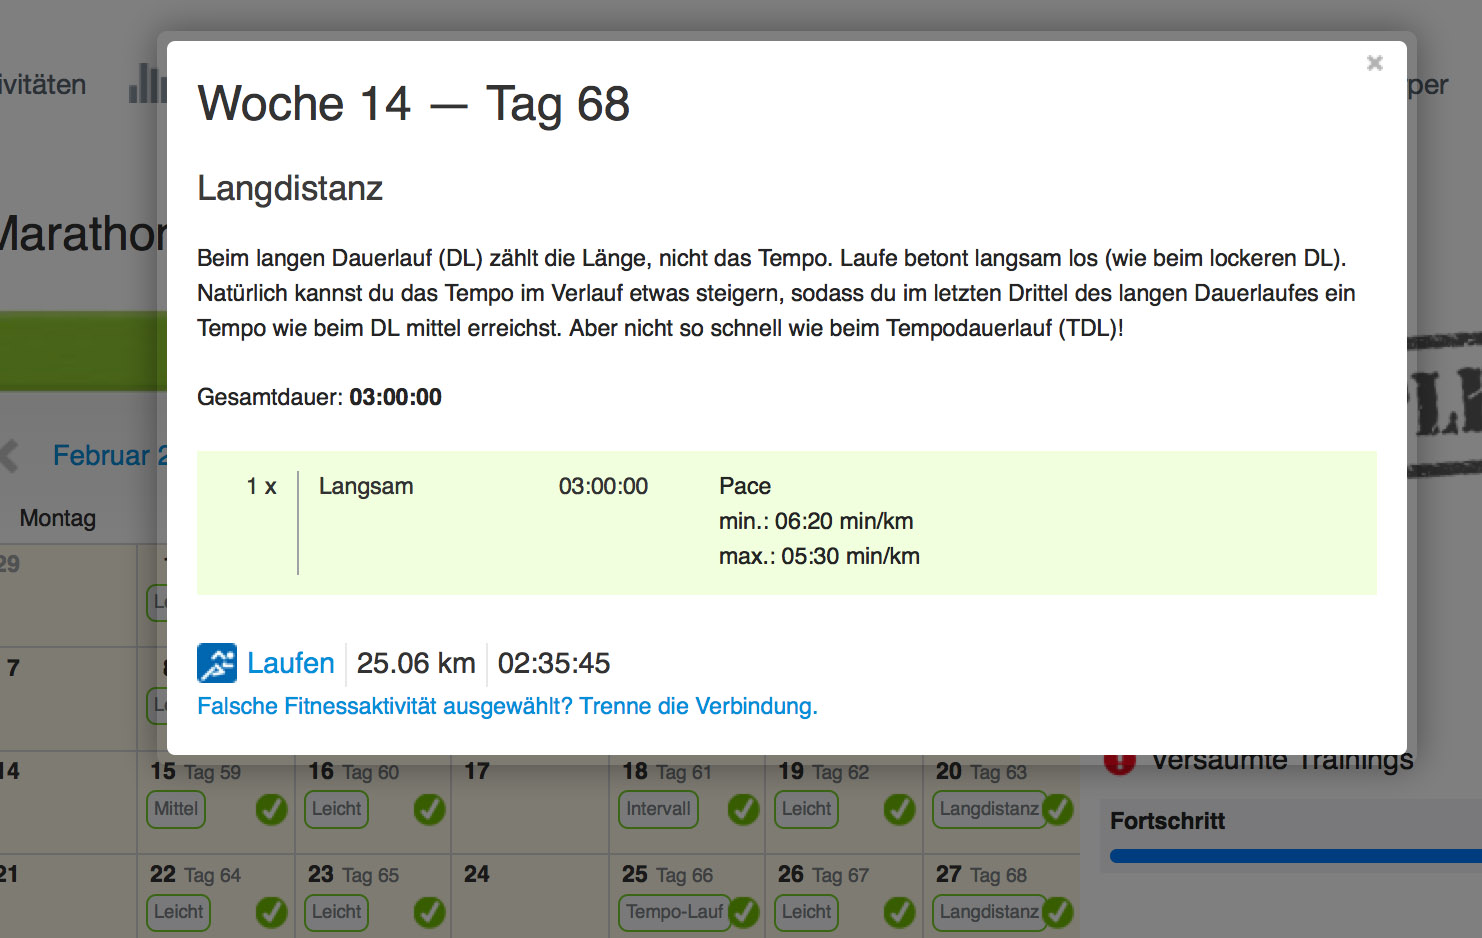This screenshot has height=938, width=1482.
Task: Click green checkmark on day 23 Leicht
Action: pyautogui.click(x=429, y=912)
